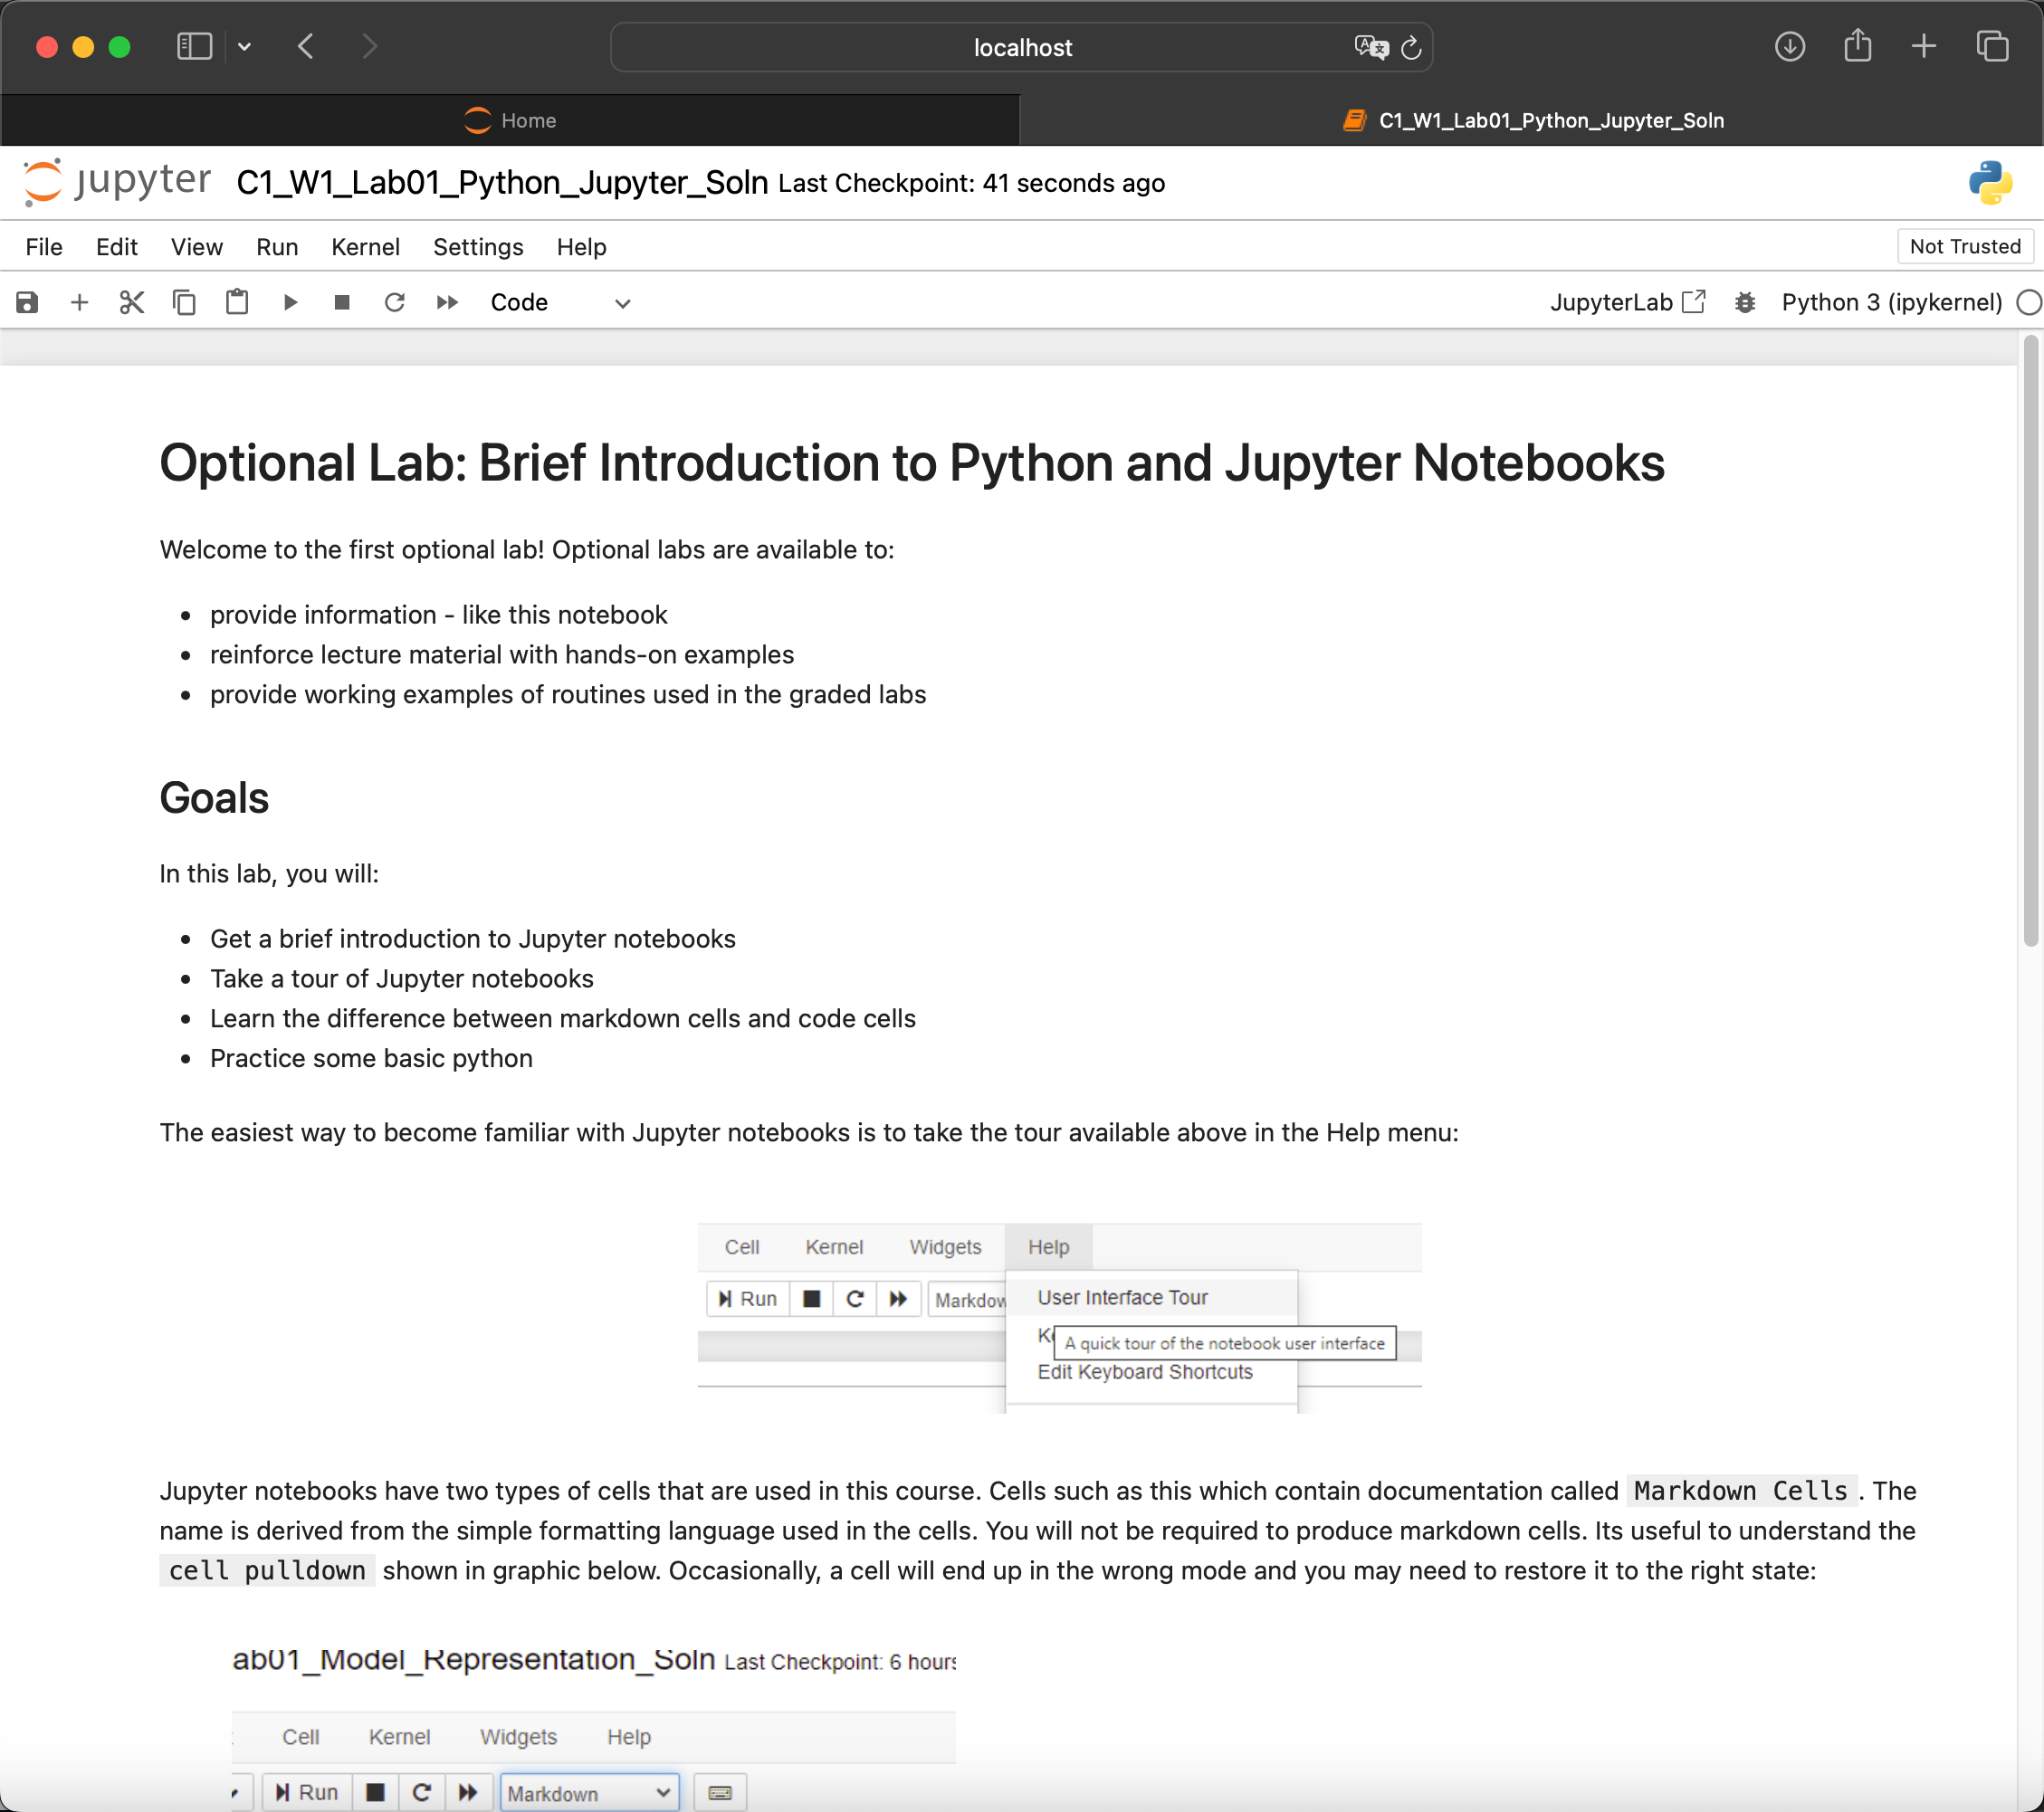Show Safari downloads icon

click(1789, 46)
